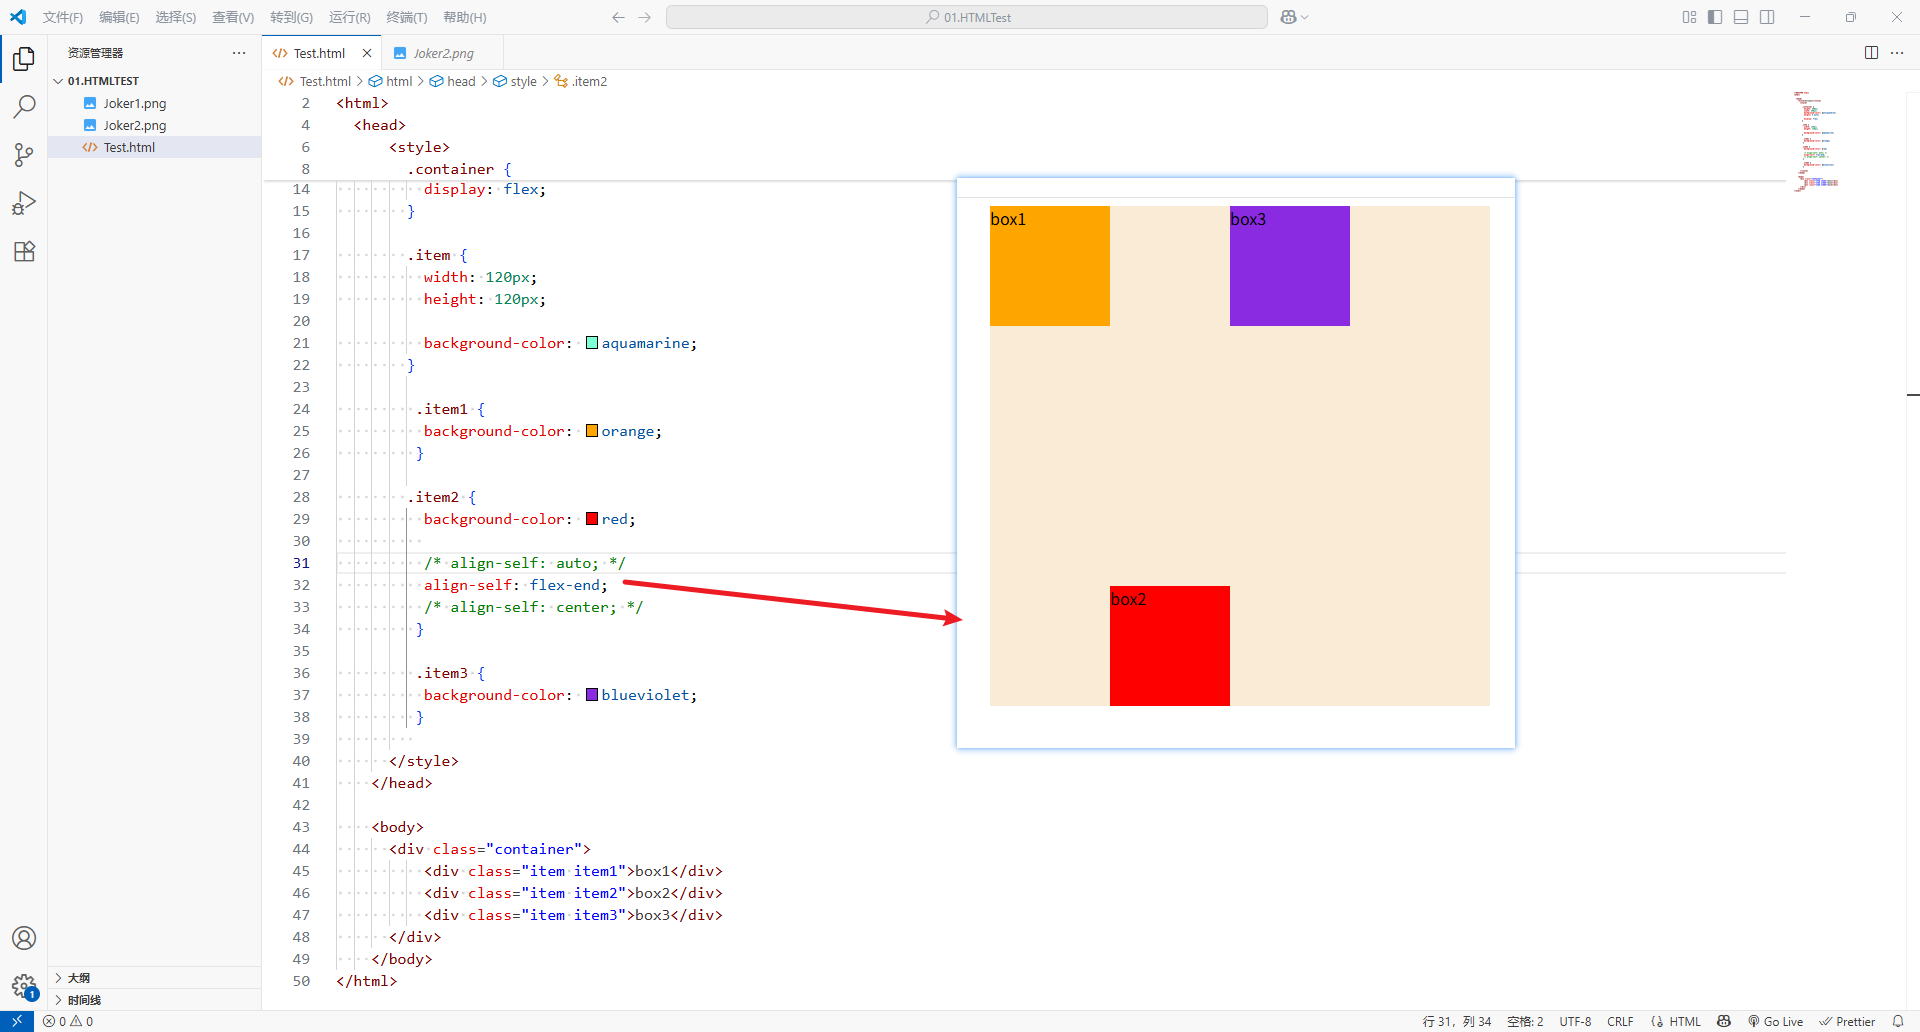Viewport: 1920px width, 1032px height.
Task: Click the html breadcrumb segment
Action: [391, 81]
